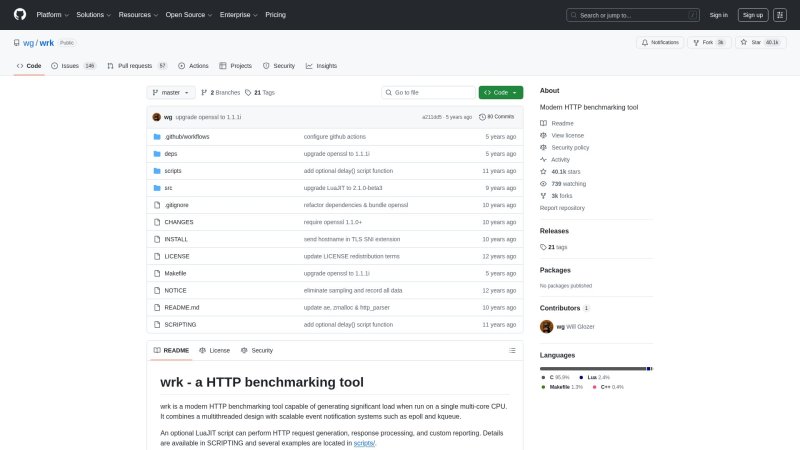800x450 pixels.
Task: Open the Report repository link
Action: 562,208
